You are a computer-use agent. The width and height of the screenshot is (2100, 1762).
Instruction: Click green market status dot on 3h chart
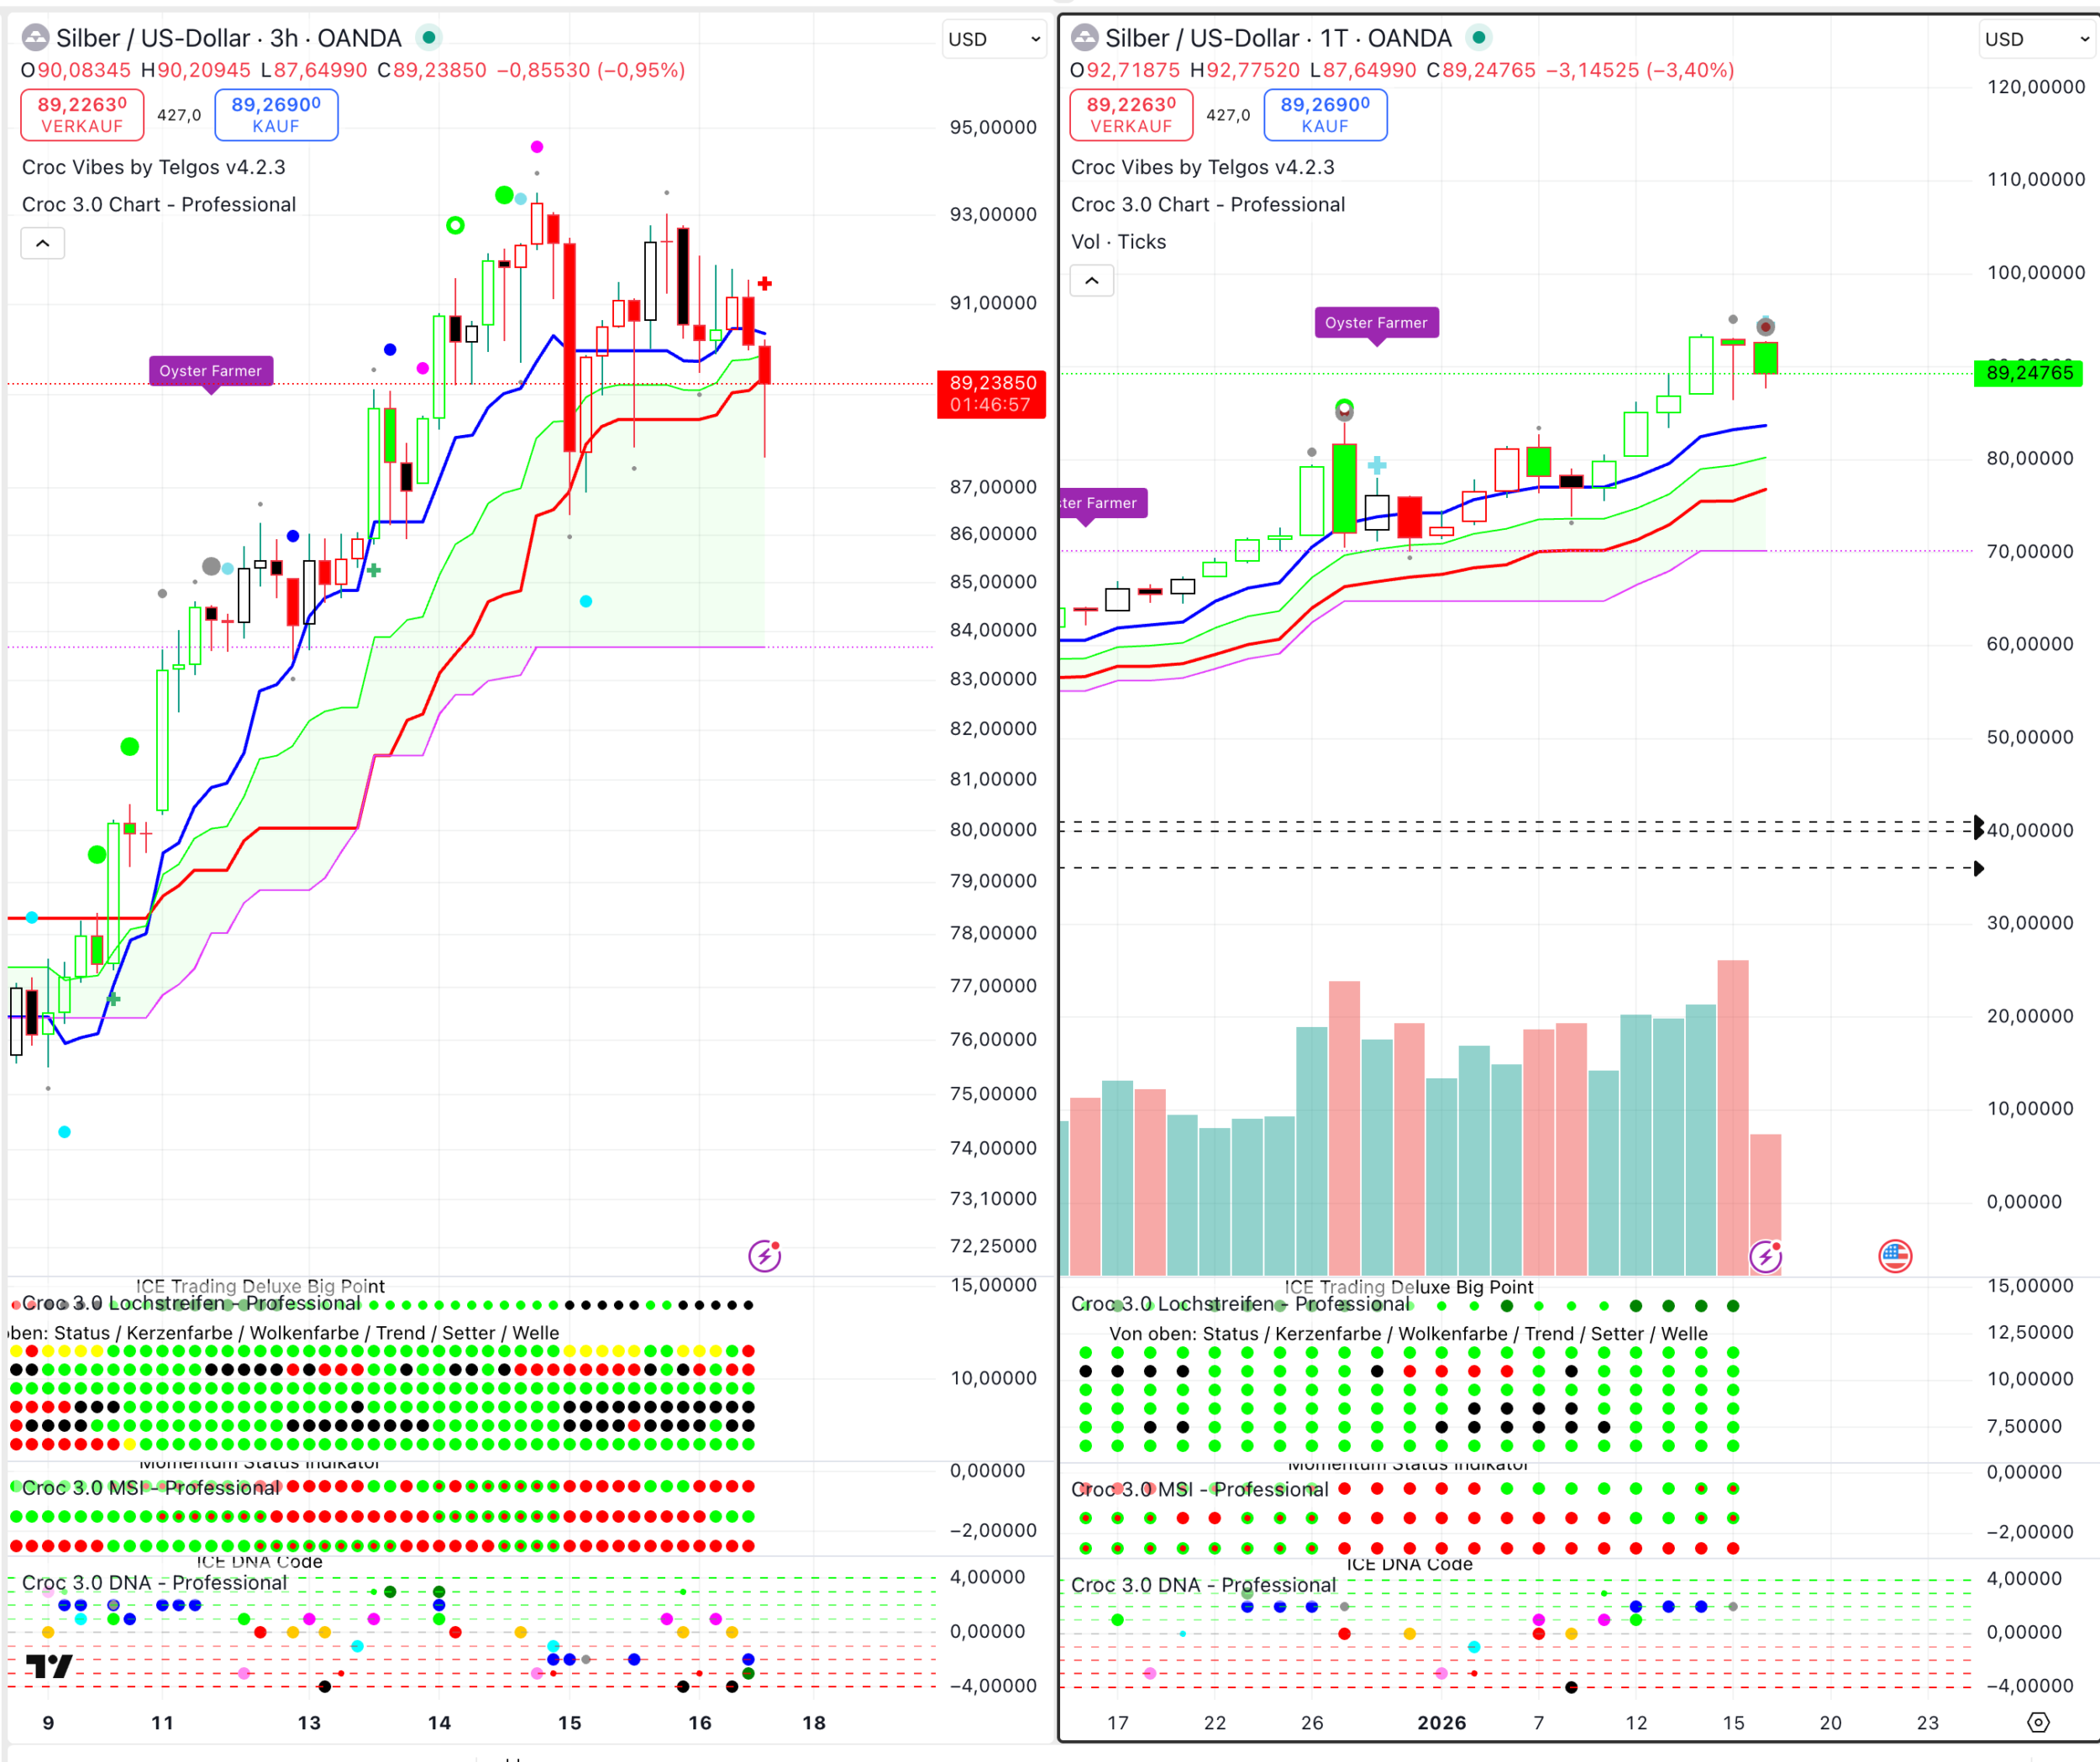[429, 38]
